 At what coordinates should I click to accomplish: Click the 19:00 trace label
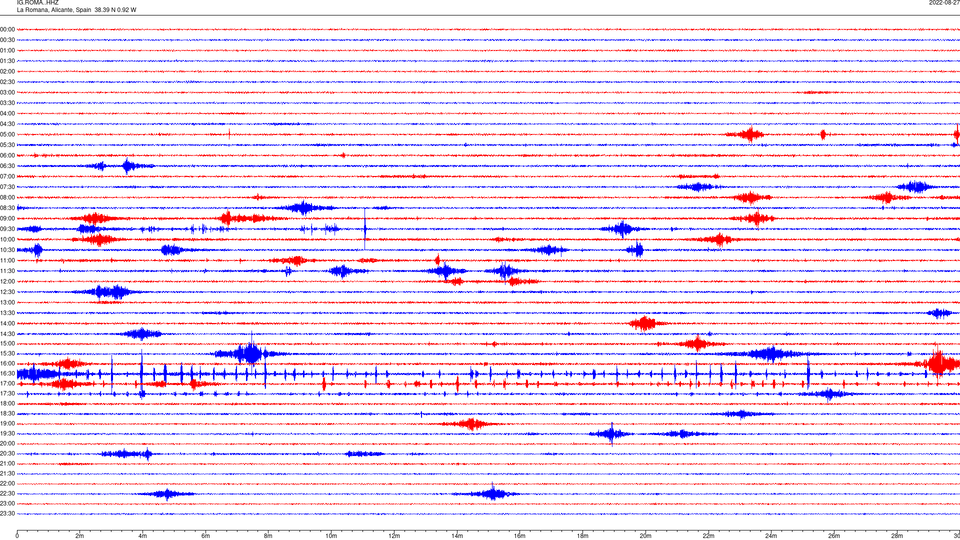pos(7,423)
